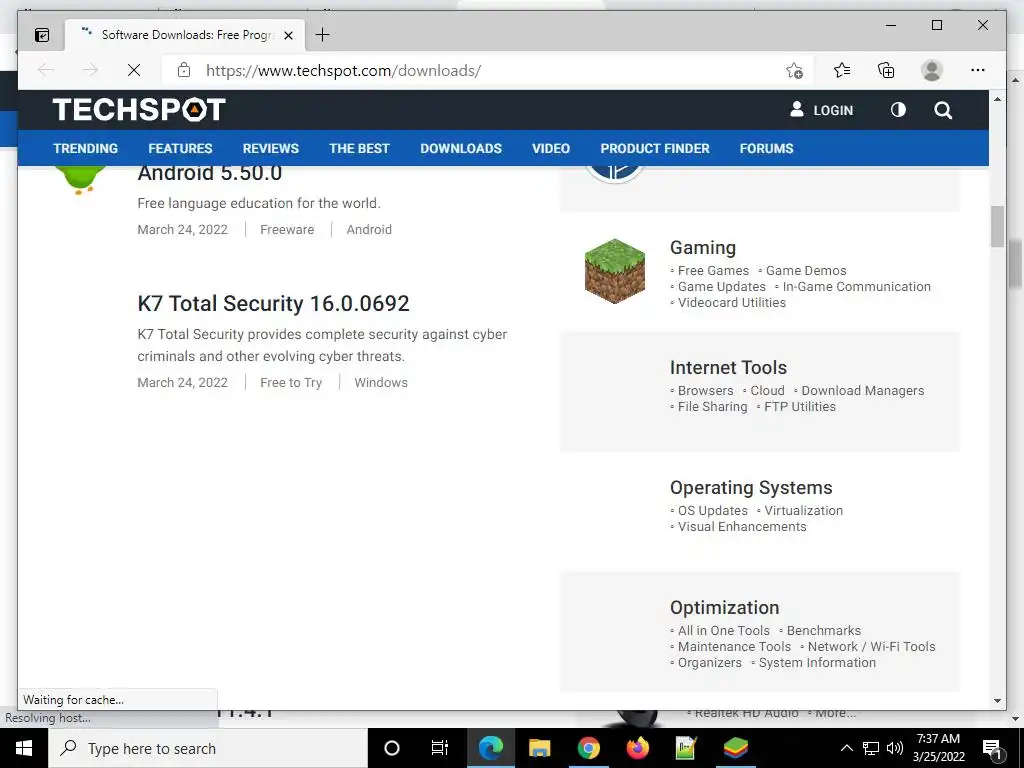Click the page vertical scrollbar thumb
The image size is (1024, 768).
click(997, 226)
